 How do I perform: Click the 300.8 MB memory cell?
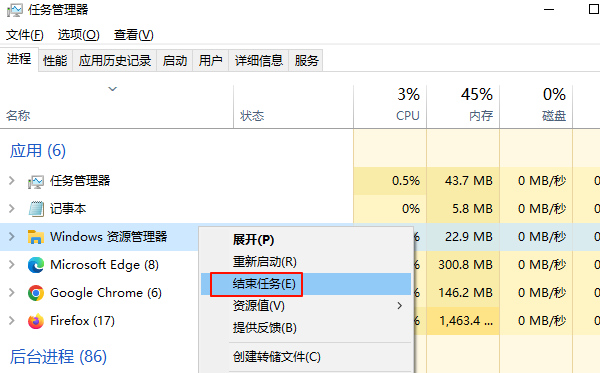click(x=463, y=264)
